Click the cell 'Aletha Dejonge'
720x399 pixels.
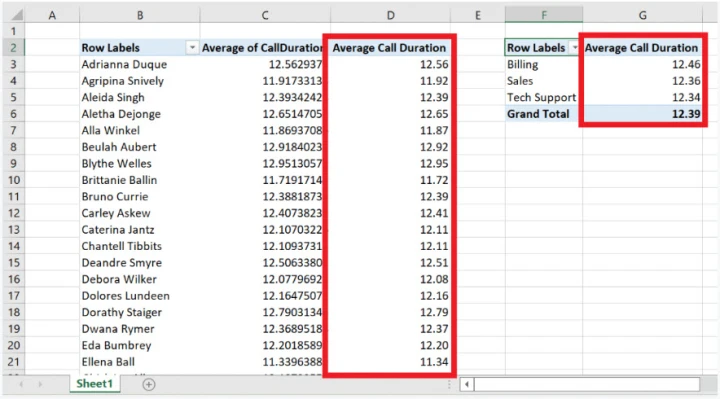140,114
